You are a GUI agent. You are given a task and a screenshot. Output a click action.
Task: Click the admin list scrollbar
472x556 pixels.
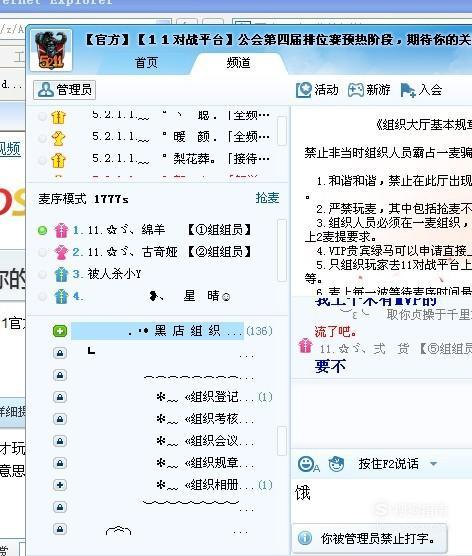[282, 130]
